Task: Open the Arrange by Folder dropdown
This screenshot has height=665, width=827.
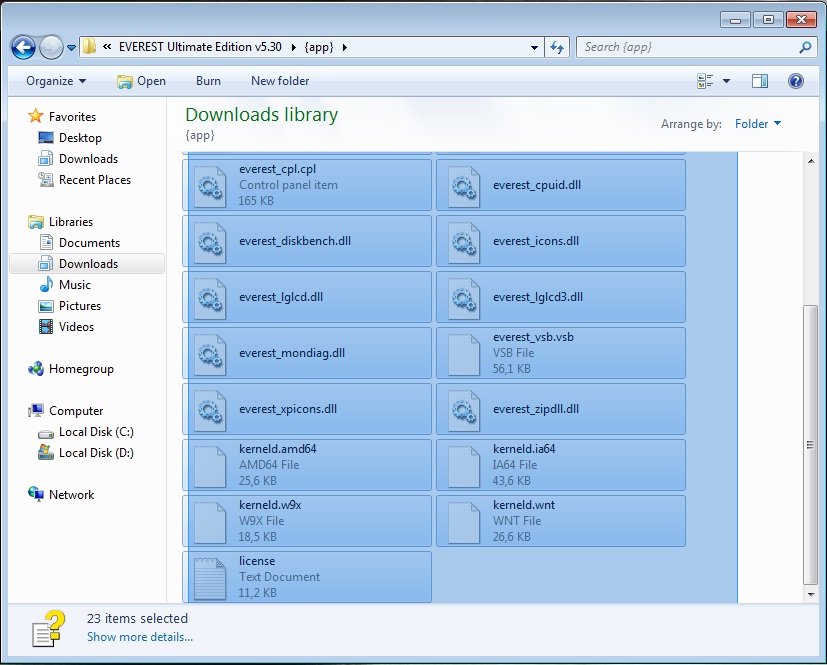Action: click(x=757, y=123)
